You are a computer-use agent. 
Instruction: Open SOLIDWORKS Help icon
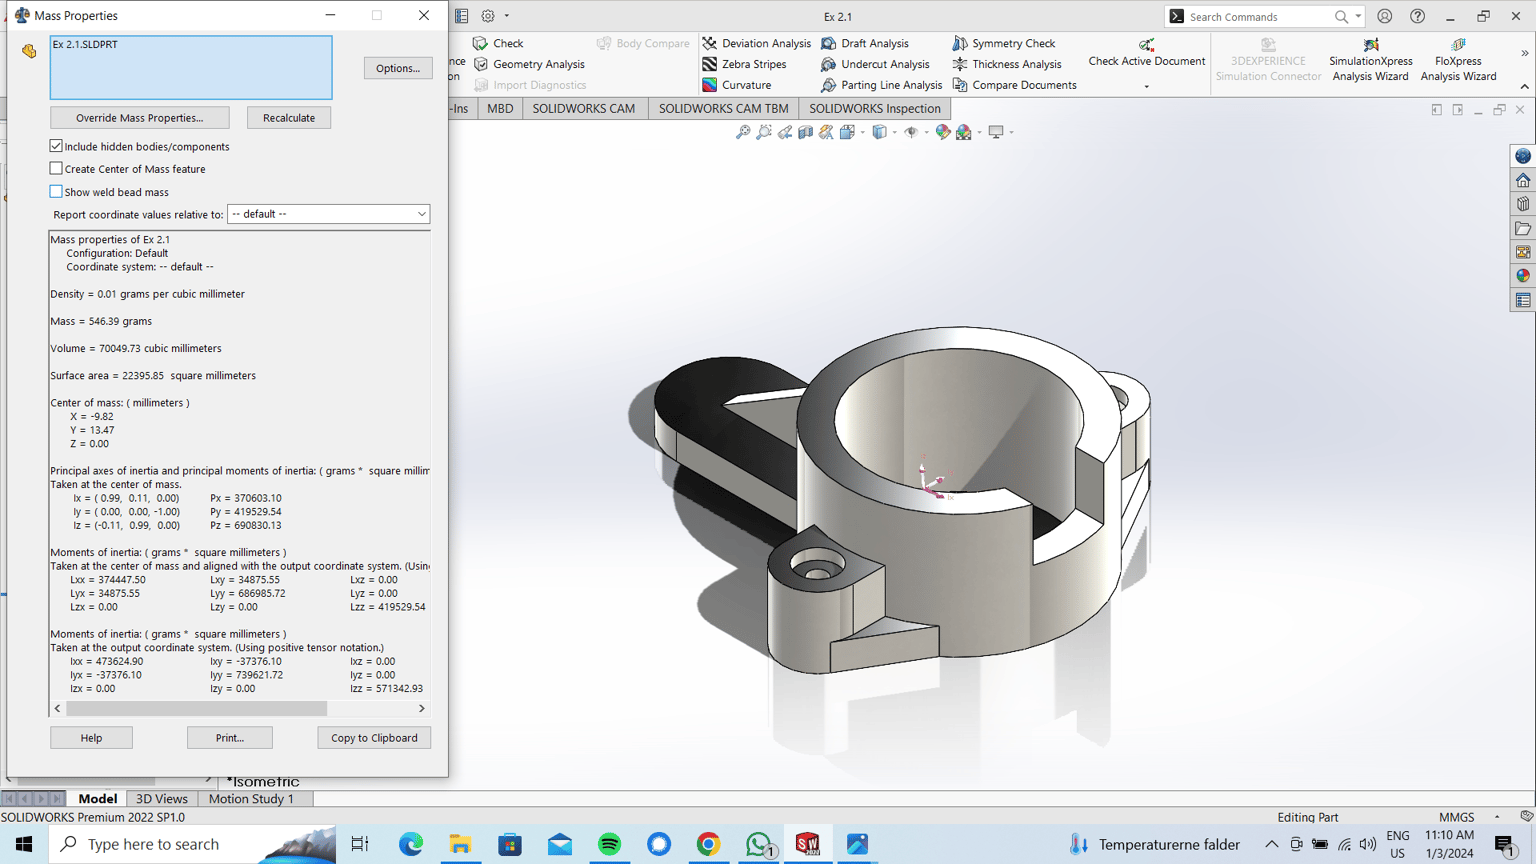pos(1418,16)
